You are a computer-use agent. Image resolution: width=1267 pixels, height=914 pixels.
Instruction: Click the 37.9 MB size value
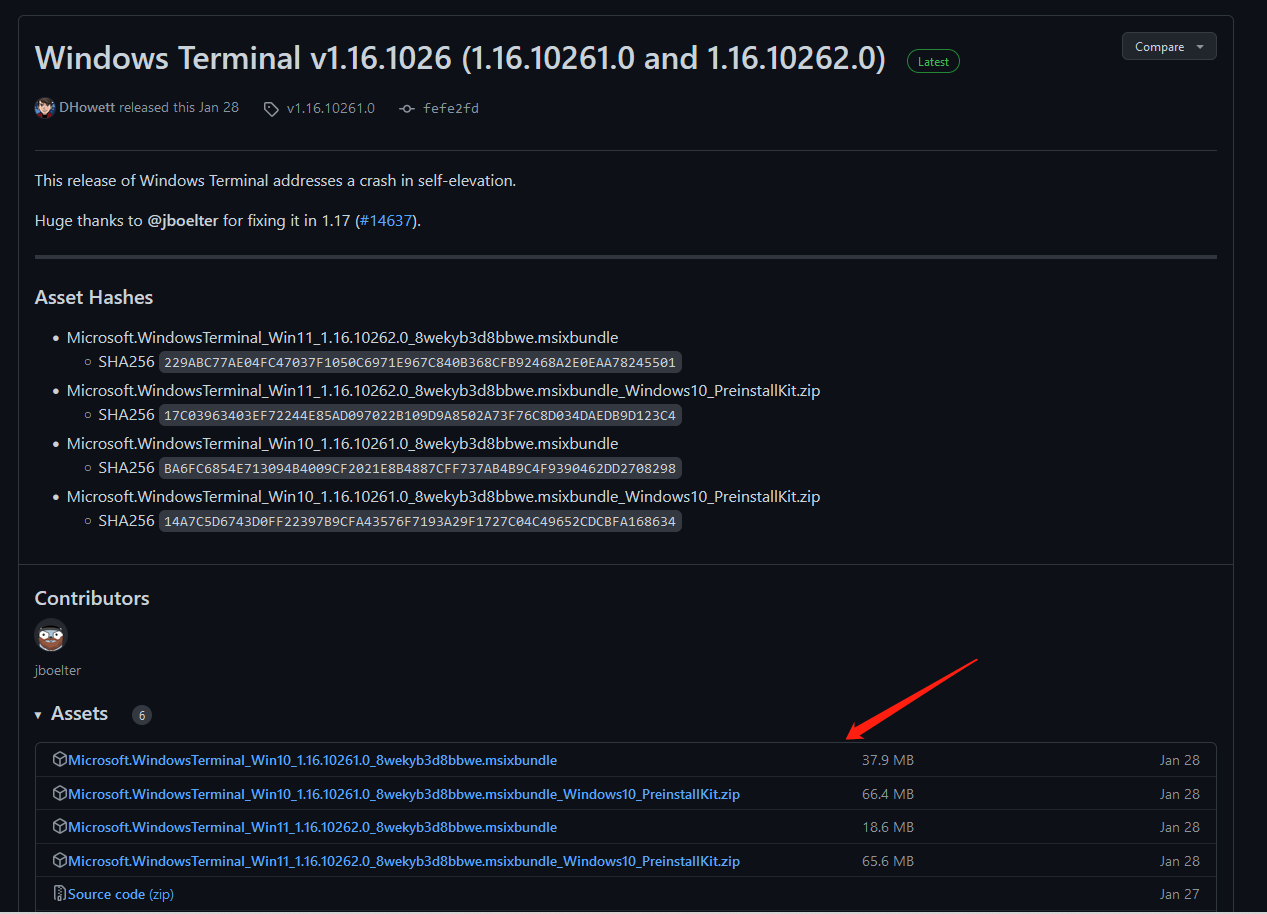click(x=888, y=760)
